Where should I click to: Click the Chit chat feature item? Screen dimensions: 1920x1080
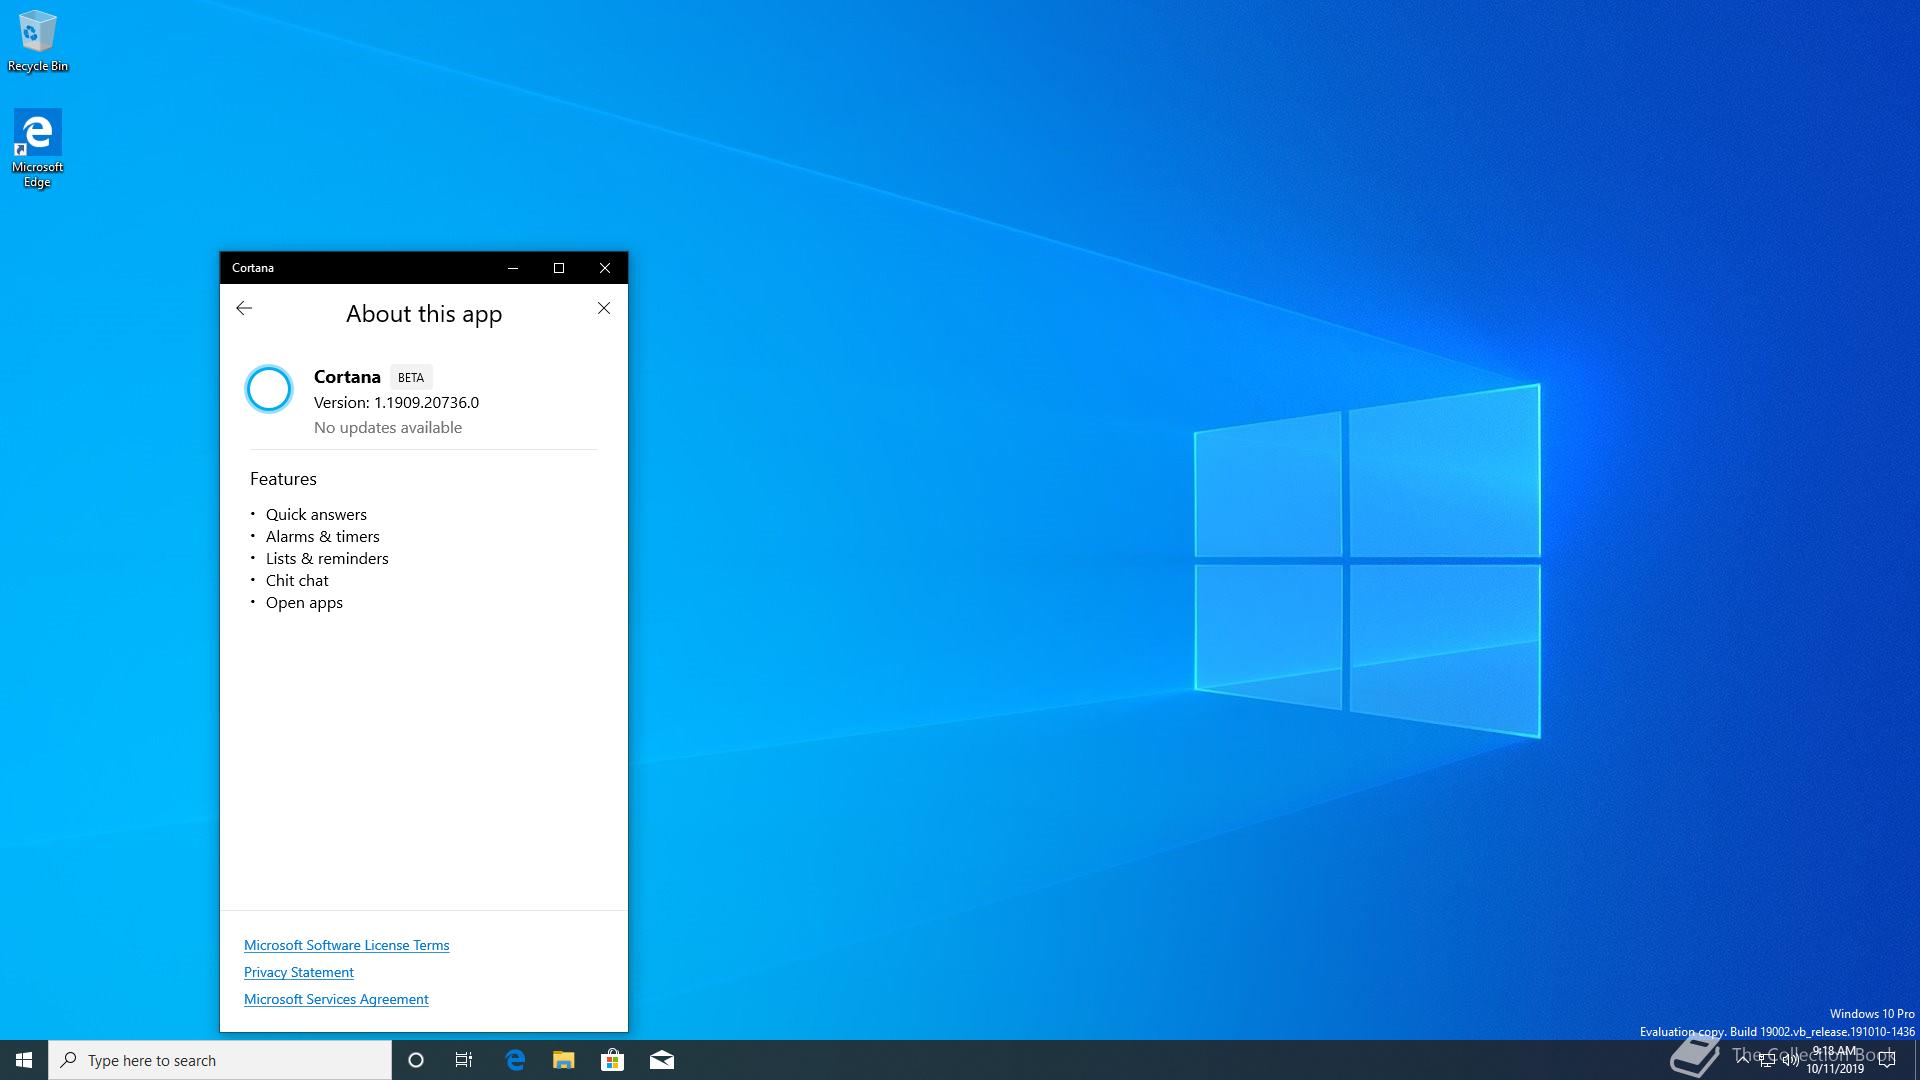click(297, 580)
